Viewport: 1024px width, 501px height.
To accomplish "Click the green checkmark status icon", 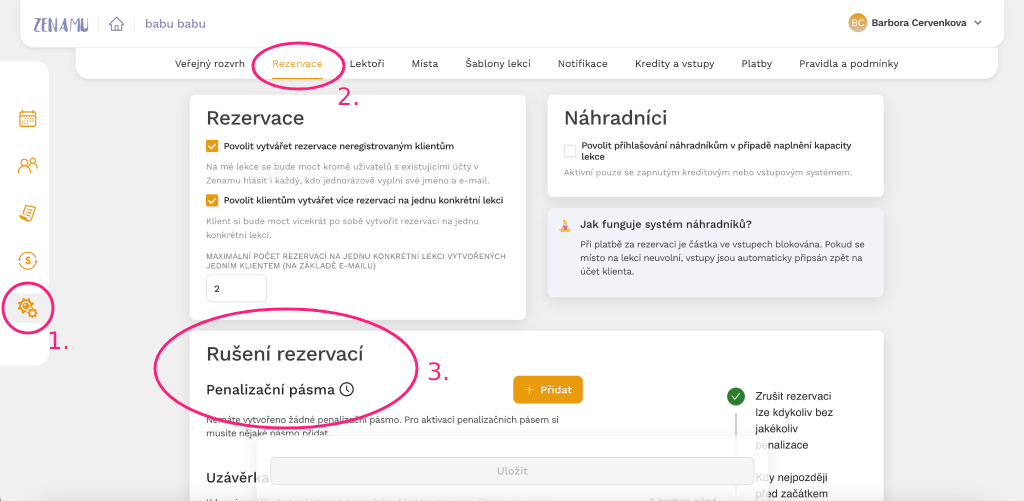I will 735,396.
